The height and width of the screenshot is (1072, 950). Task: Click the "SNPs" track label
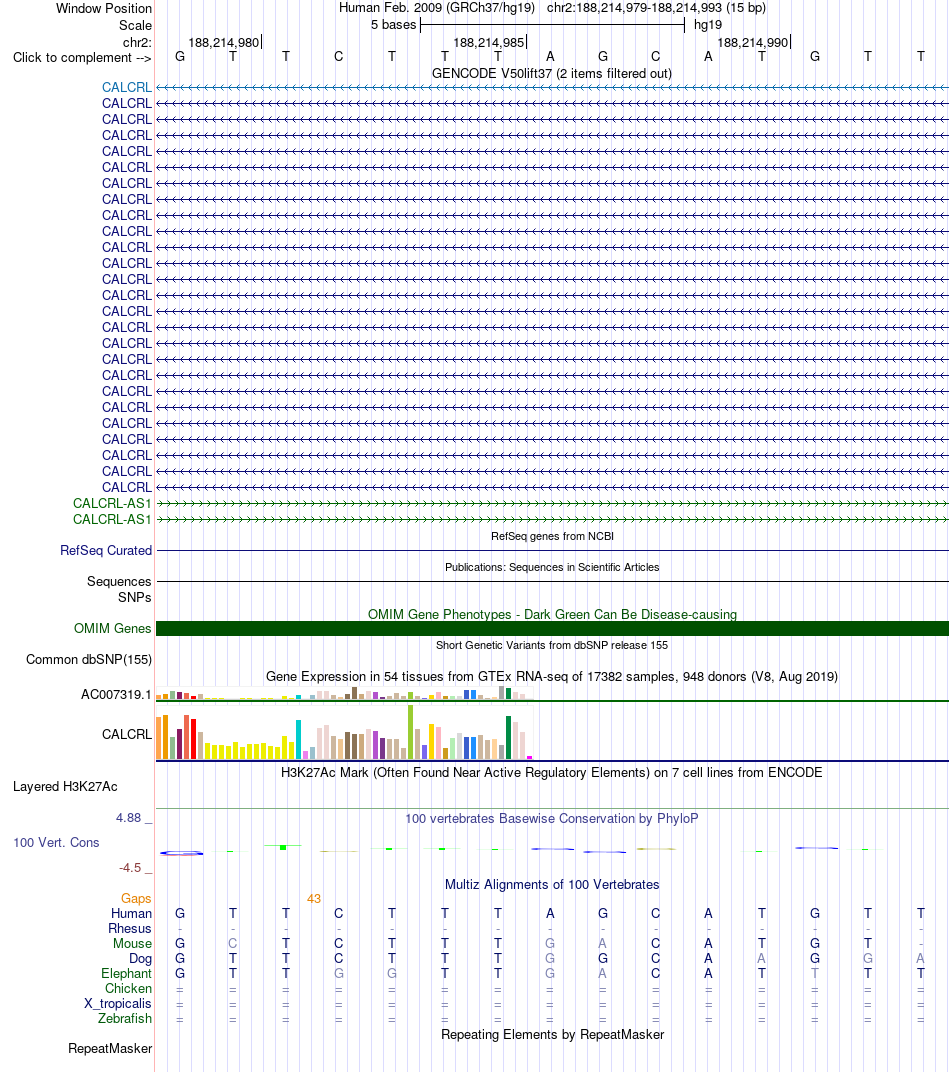135,597
